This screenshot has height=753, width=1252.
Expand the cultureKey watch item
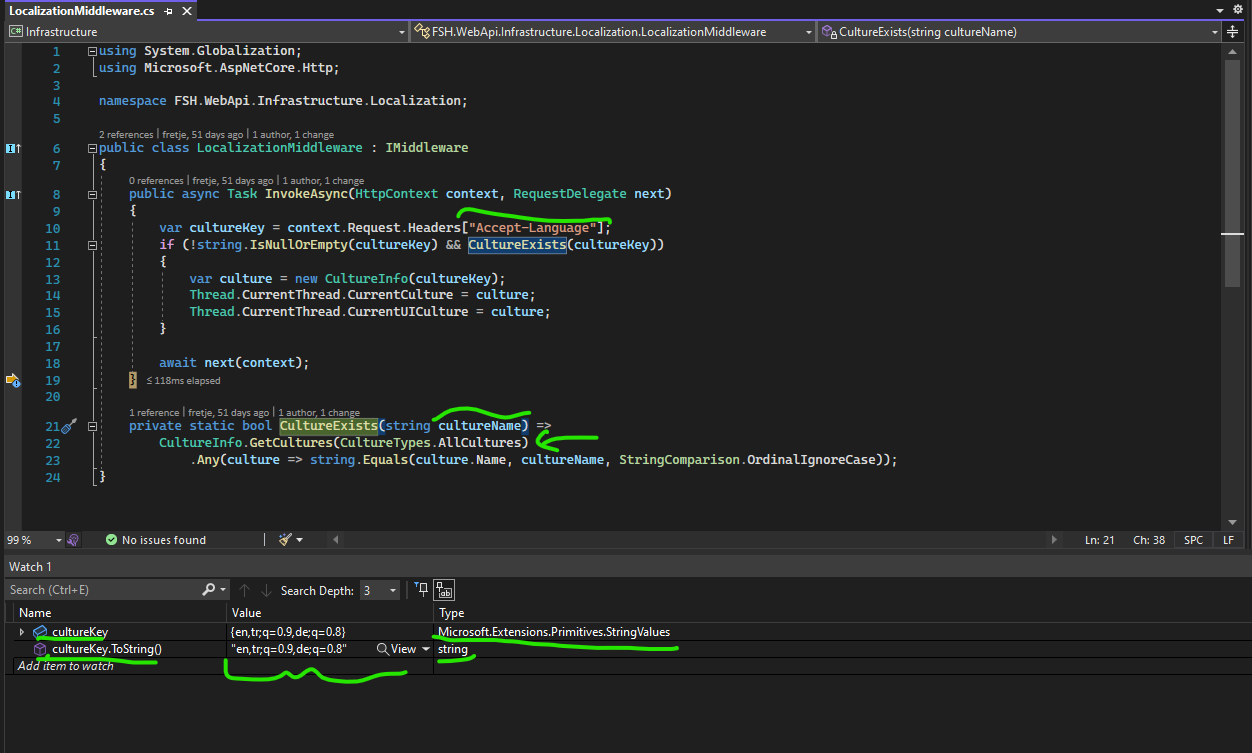pyautogui.click(x=22, y=632)
